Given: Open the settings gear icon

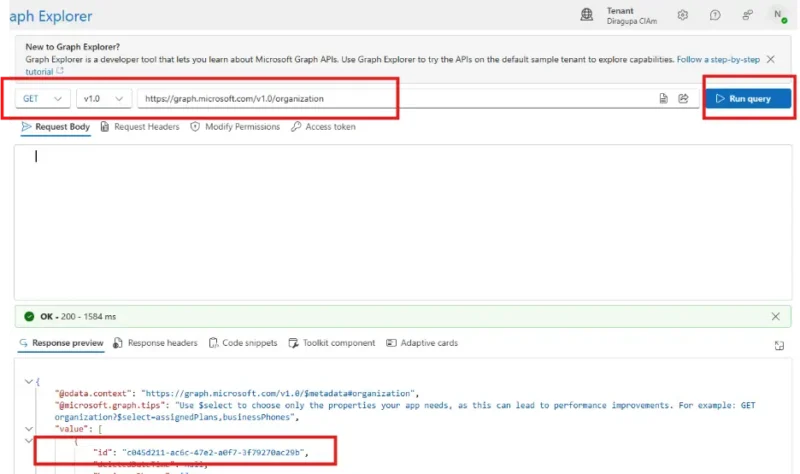Looking at the screenshot, I should point(683,15).
